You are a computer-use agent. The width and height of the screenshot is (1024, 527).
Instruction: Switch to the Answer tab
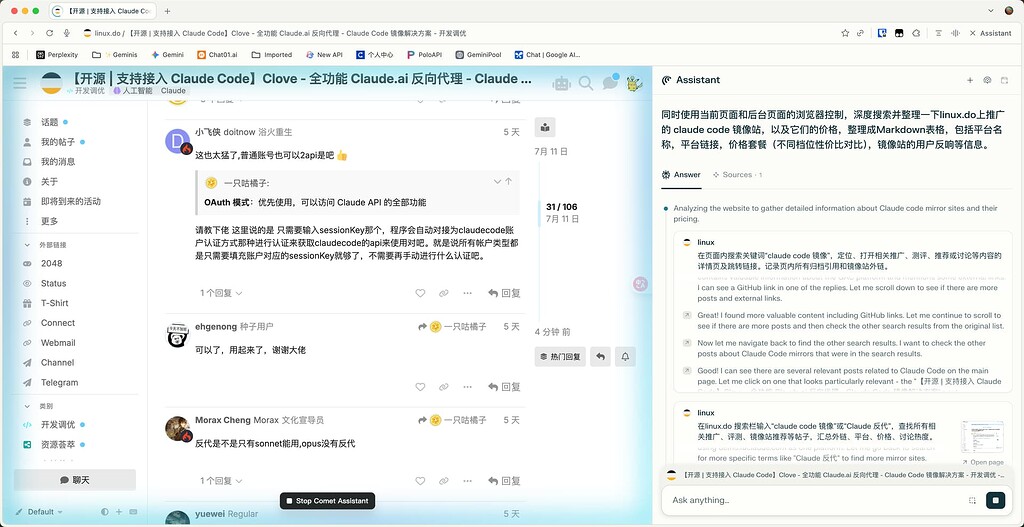click(x=681, y=175)
